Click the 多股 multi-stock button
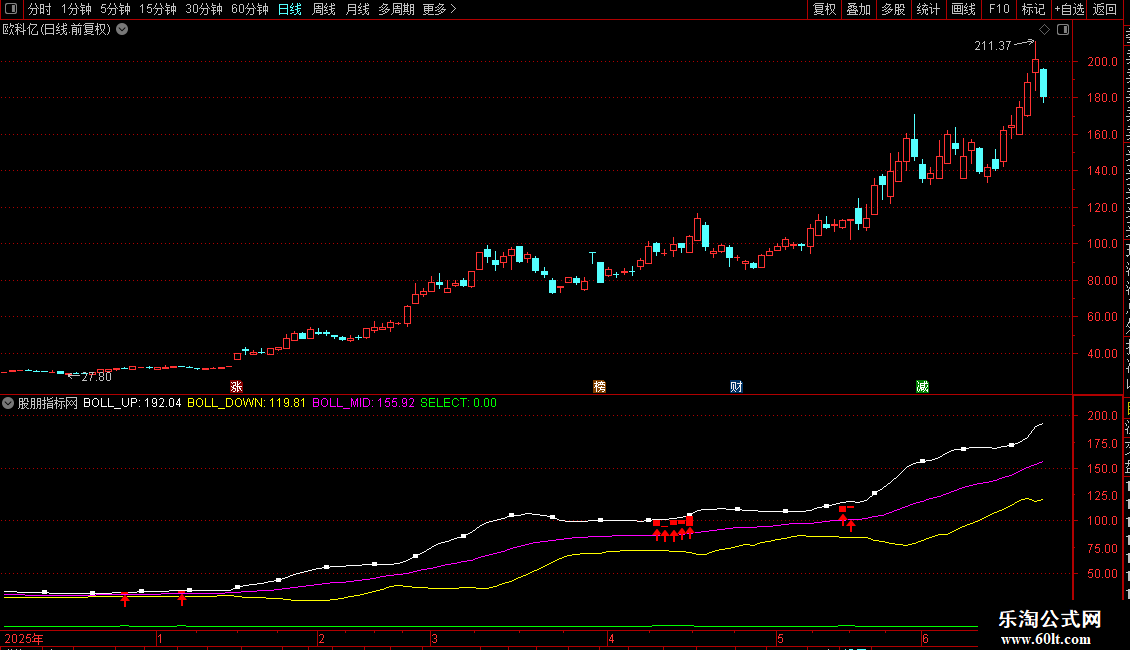Screen dimensions: 1130x650 pos(893,9)
